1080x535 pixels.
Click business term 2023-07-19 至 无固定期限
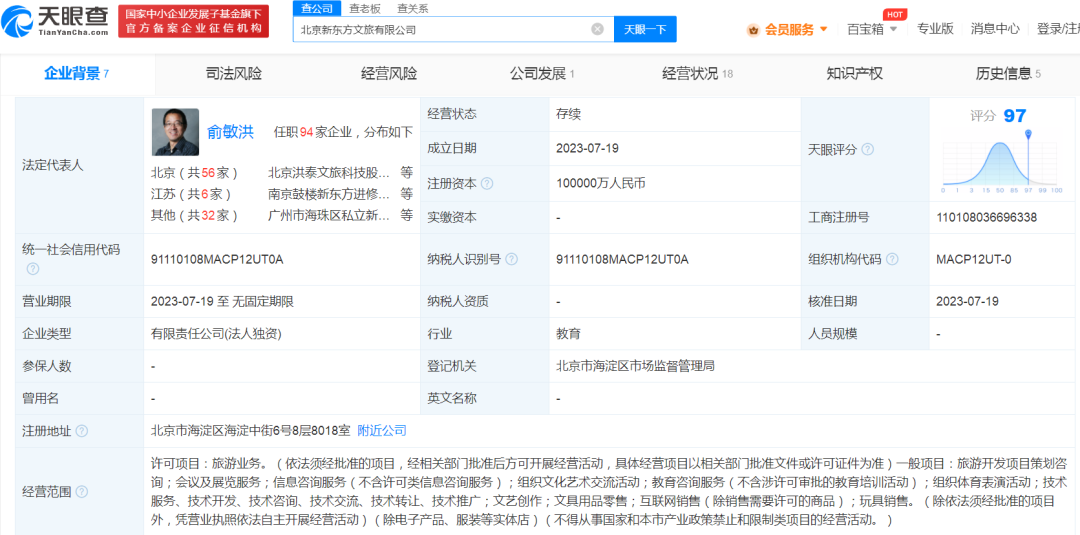pos(222,301)
